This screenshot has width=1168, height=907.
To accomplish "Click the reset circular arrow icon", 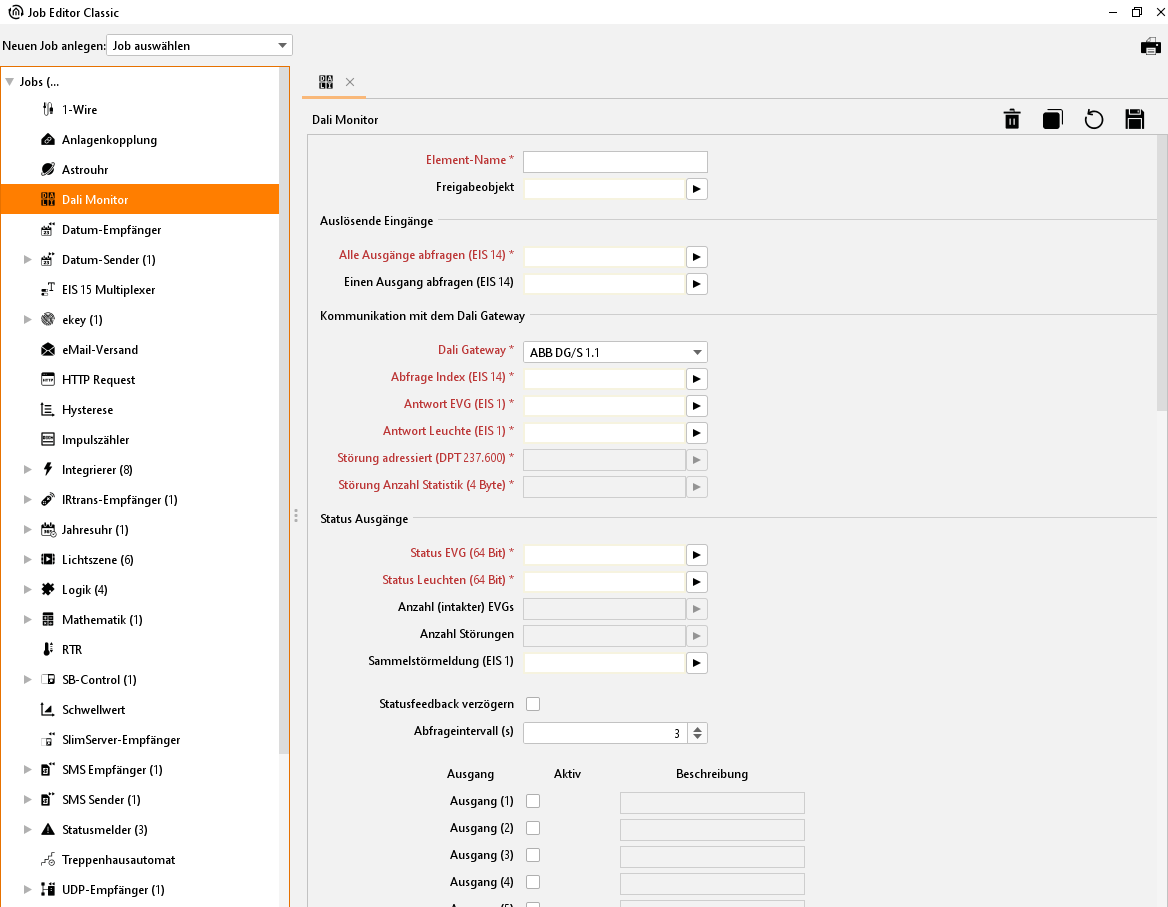I will coord(1094,120).
